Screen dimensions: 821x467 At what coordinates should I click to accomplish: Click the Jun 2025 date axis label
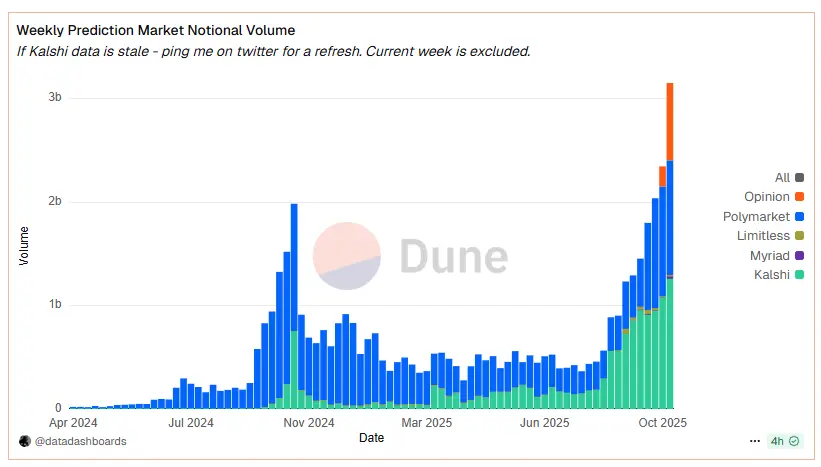point(544,423)
